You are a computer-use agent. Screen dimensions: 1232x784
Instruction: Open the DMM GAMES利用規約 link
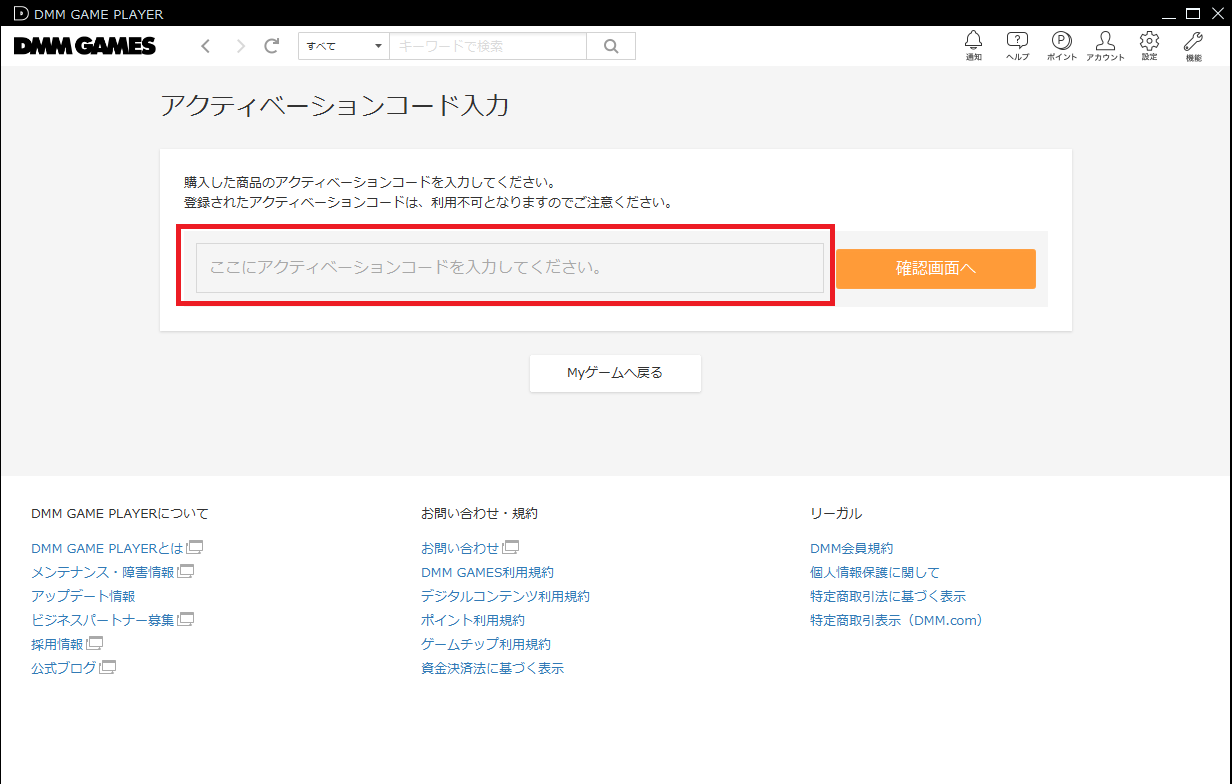(487, 572)
